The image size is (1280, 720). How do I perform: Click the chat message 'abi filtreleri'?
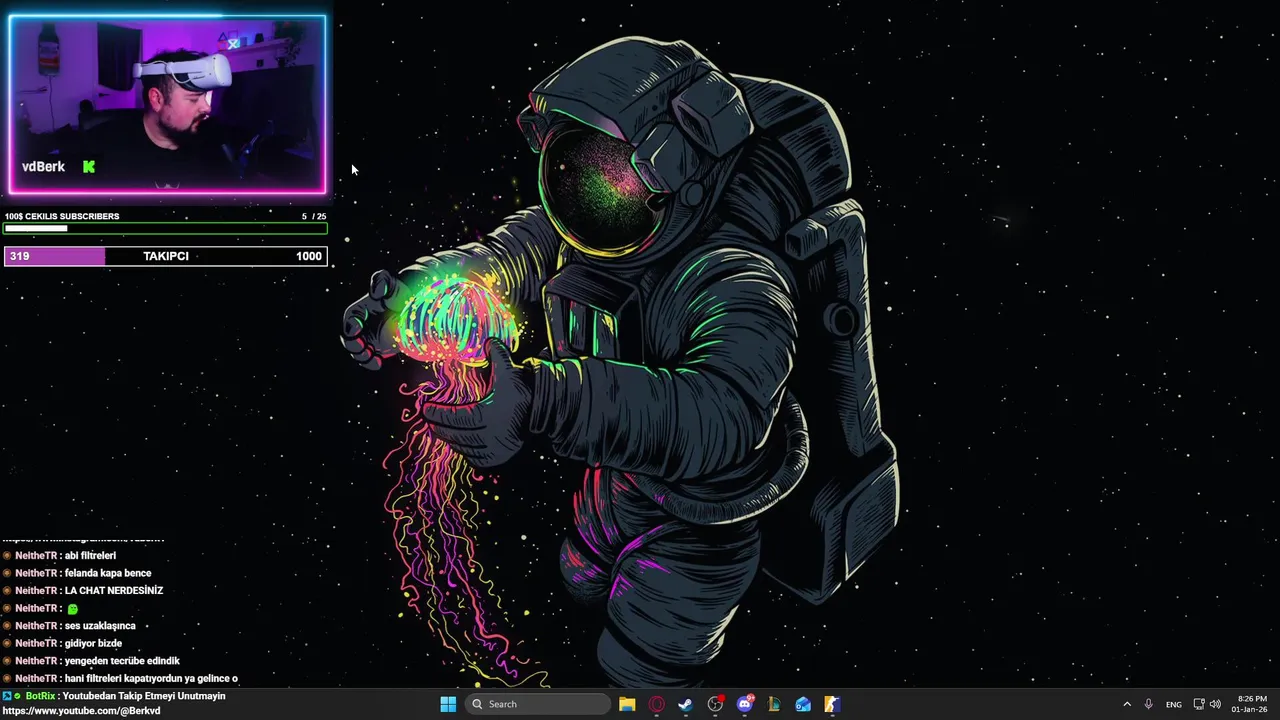click(x=90, y=556)
